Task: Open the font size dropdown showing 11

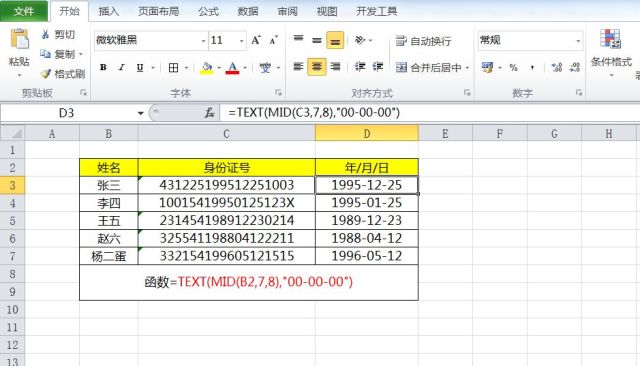Action: 242,41
